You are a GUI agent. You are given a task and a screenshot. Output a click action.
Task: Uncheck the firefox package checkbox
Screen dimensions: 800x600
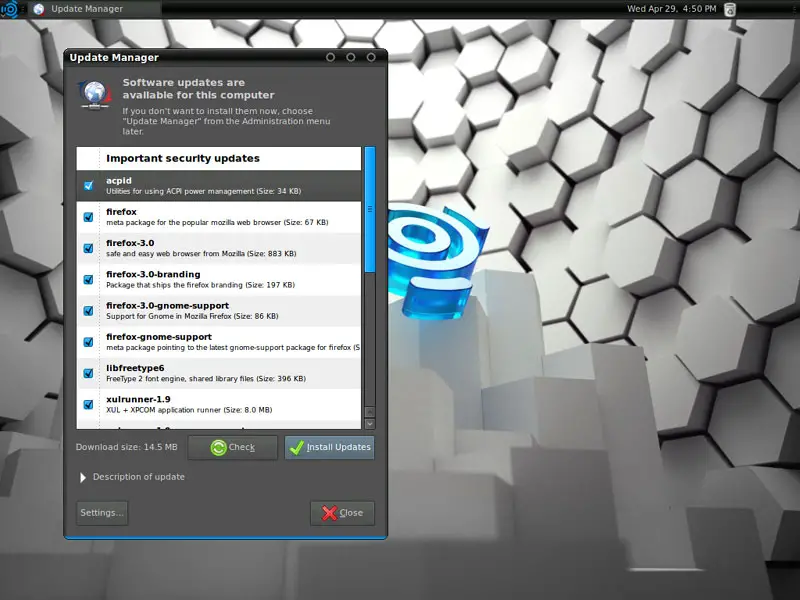pyautogui.click(x=88, y=217)
